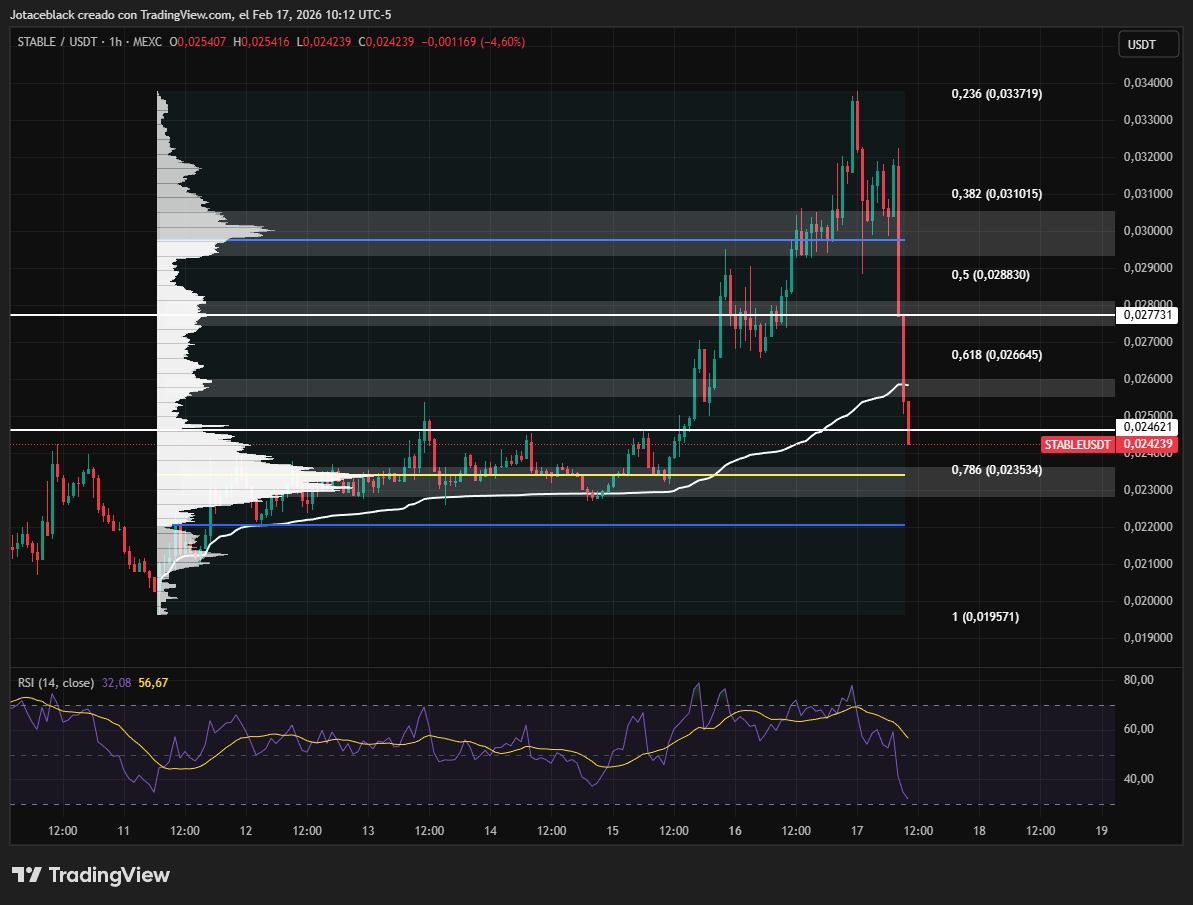Select the RSI (14, close) indicator label

click(x=55, y=682)
